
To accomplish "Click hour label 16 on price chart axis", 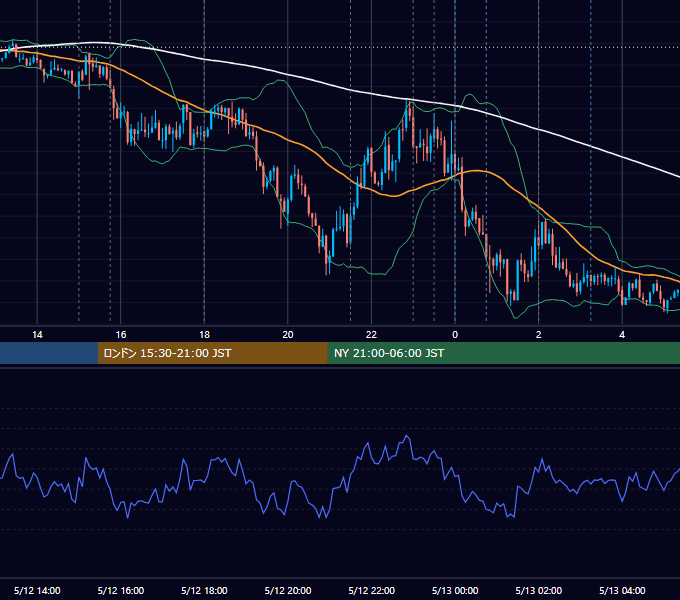I will (x=121, y=335).
